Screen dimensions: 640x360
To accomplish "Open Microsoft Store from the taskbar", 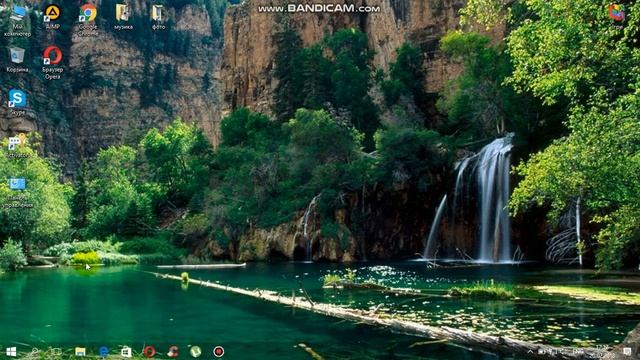I will 127,351.
